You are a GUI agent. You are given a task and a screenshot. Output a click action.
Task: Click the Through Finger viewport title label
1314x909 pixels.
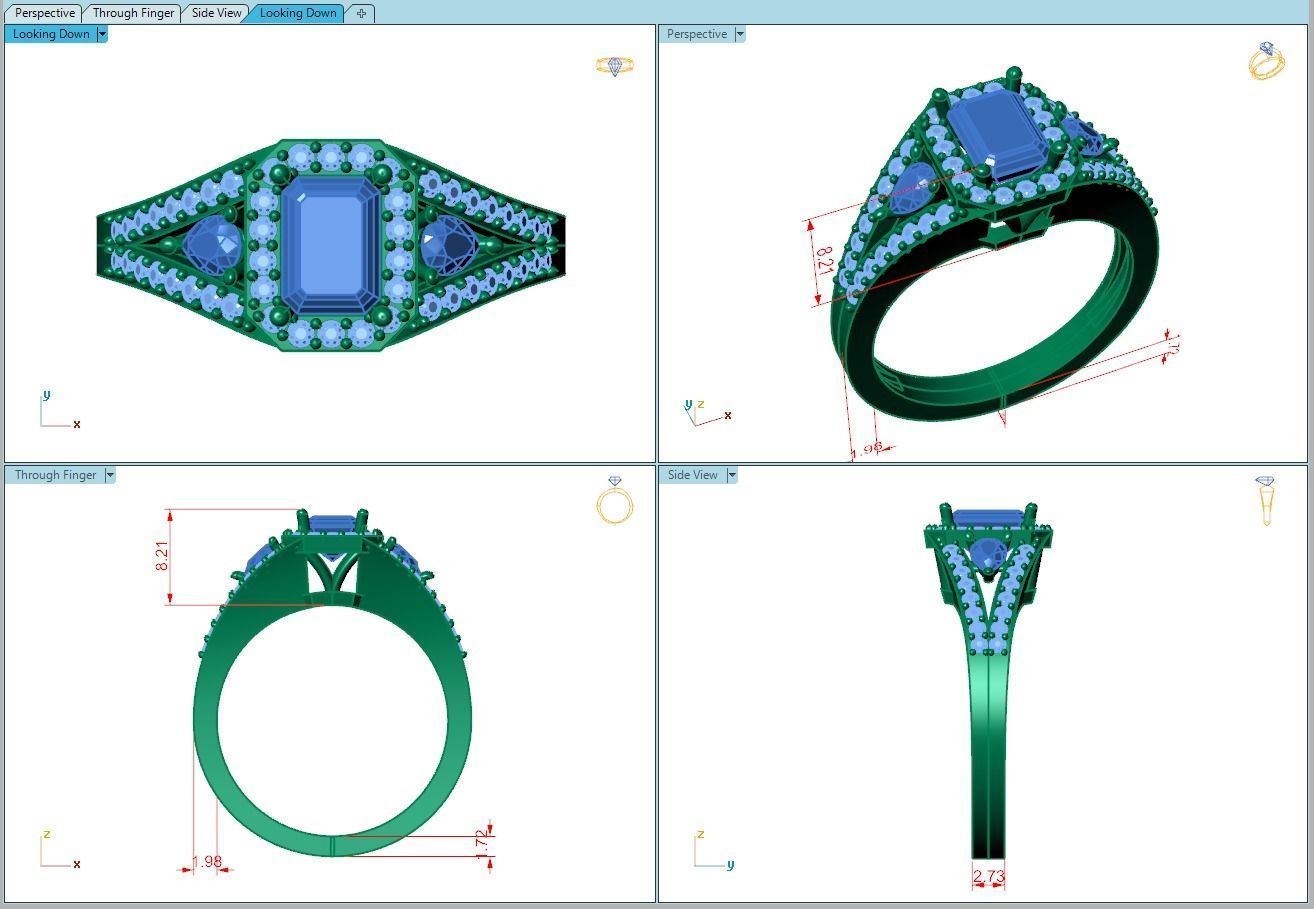tap(55, 475)
